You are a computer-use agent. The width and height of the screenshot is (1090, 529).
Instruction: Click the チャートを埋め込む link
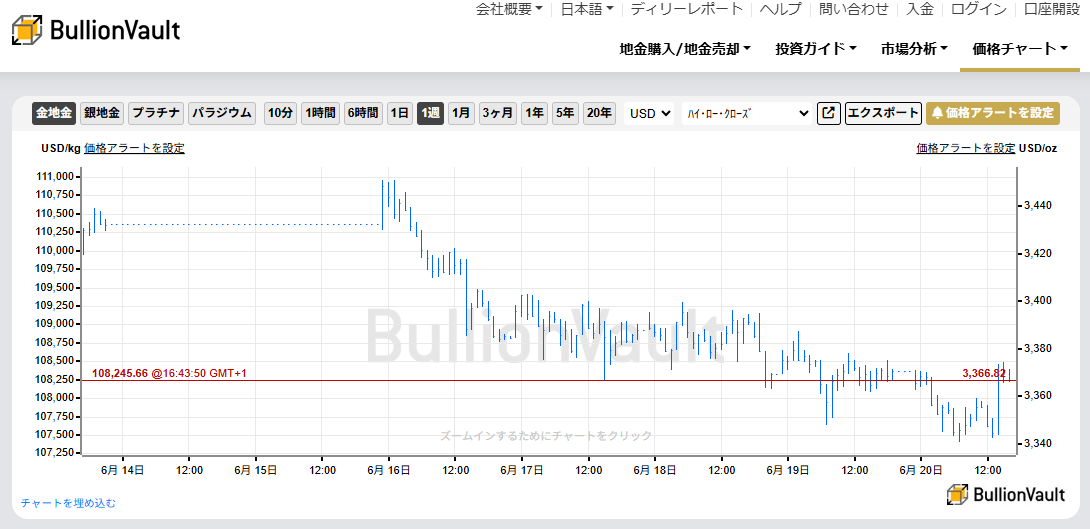tap(68, 503)
